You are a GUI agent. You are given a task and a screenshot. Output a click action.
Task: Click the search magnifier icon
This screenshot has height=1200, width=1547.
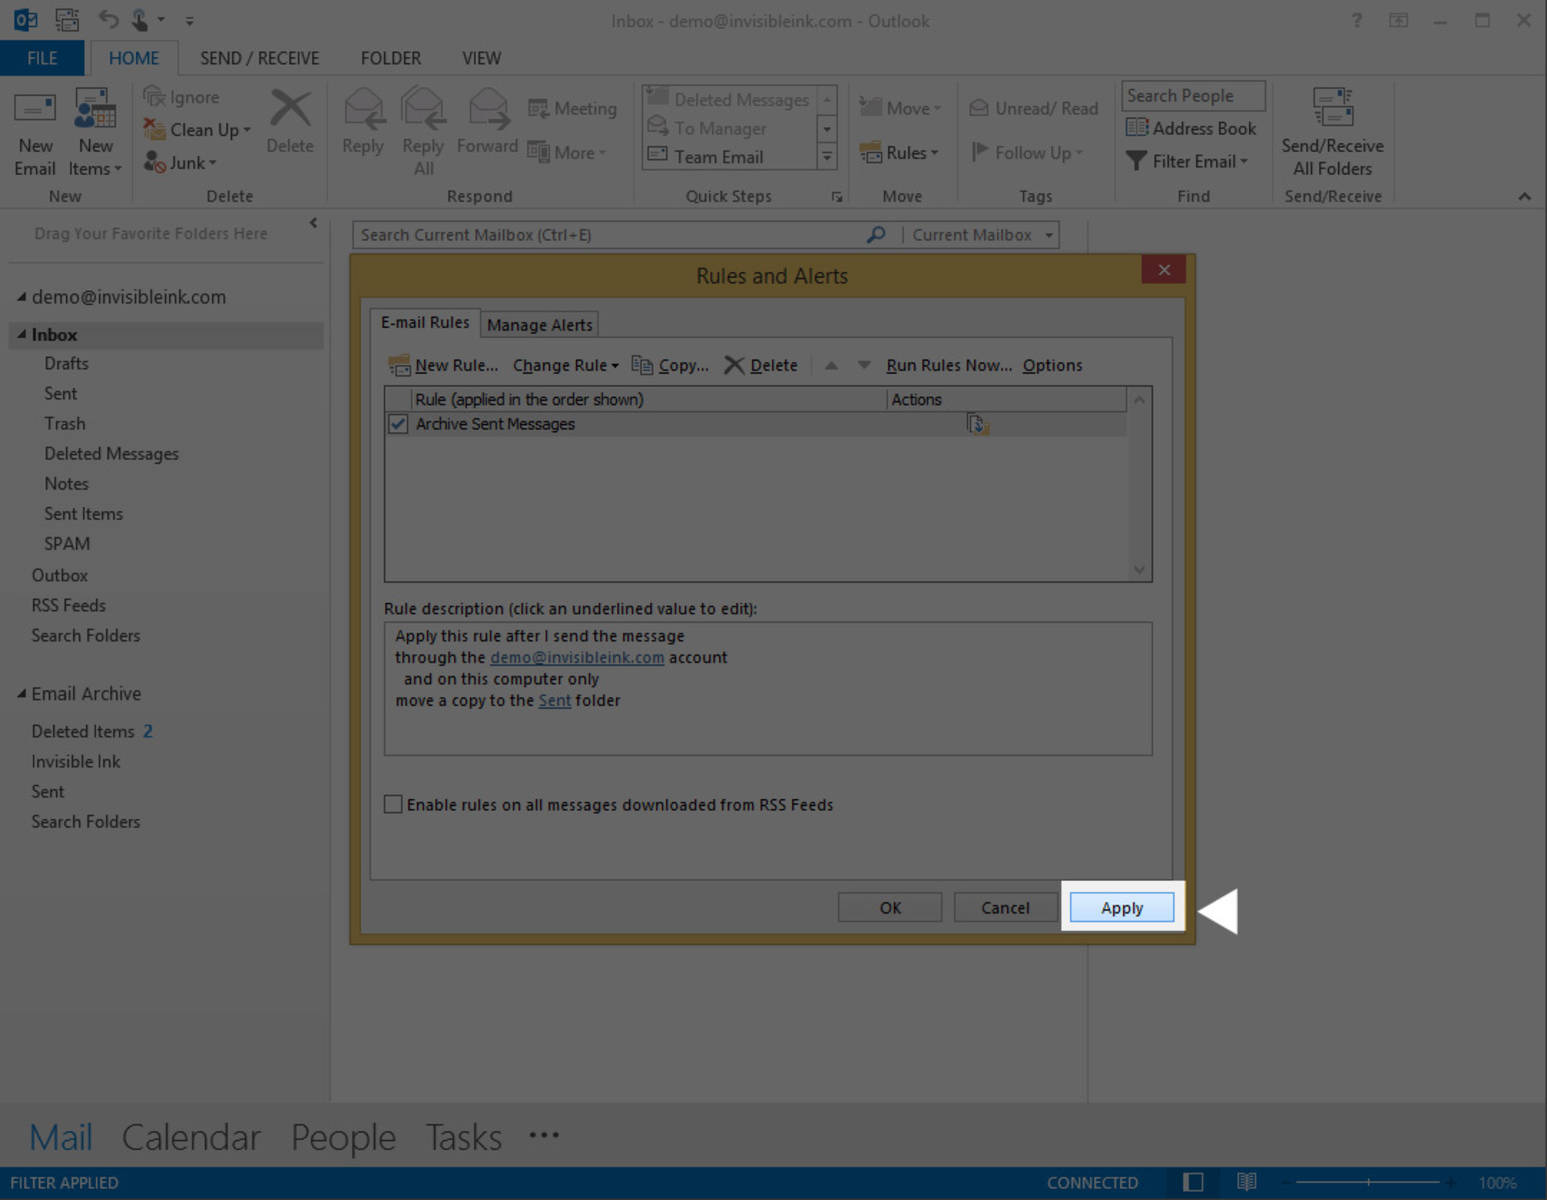tap(876, 235)
